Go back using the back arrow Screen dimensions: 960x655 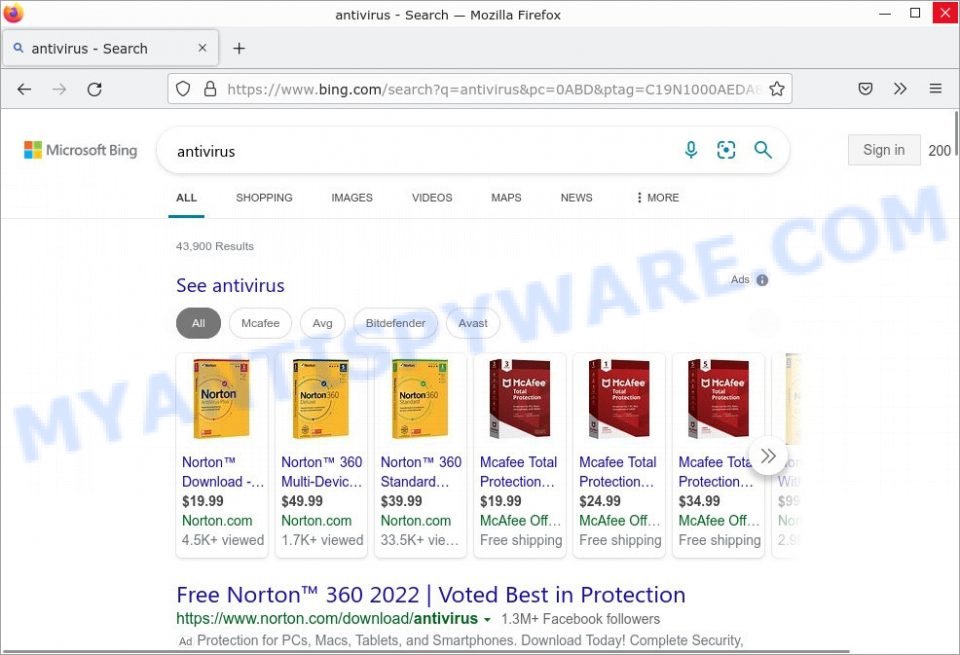[24, 89]
